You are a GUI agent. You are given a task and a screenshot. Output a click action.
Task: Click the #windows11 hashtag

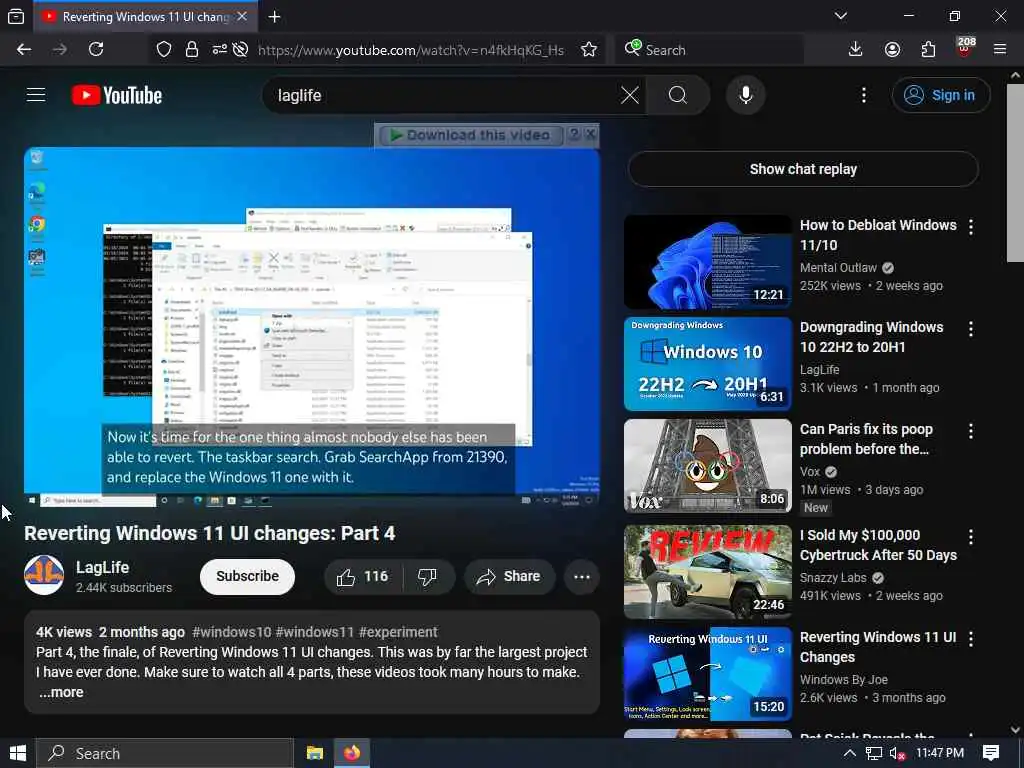click(x=314, y=632)
